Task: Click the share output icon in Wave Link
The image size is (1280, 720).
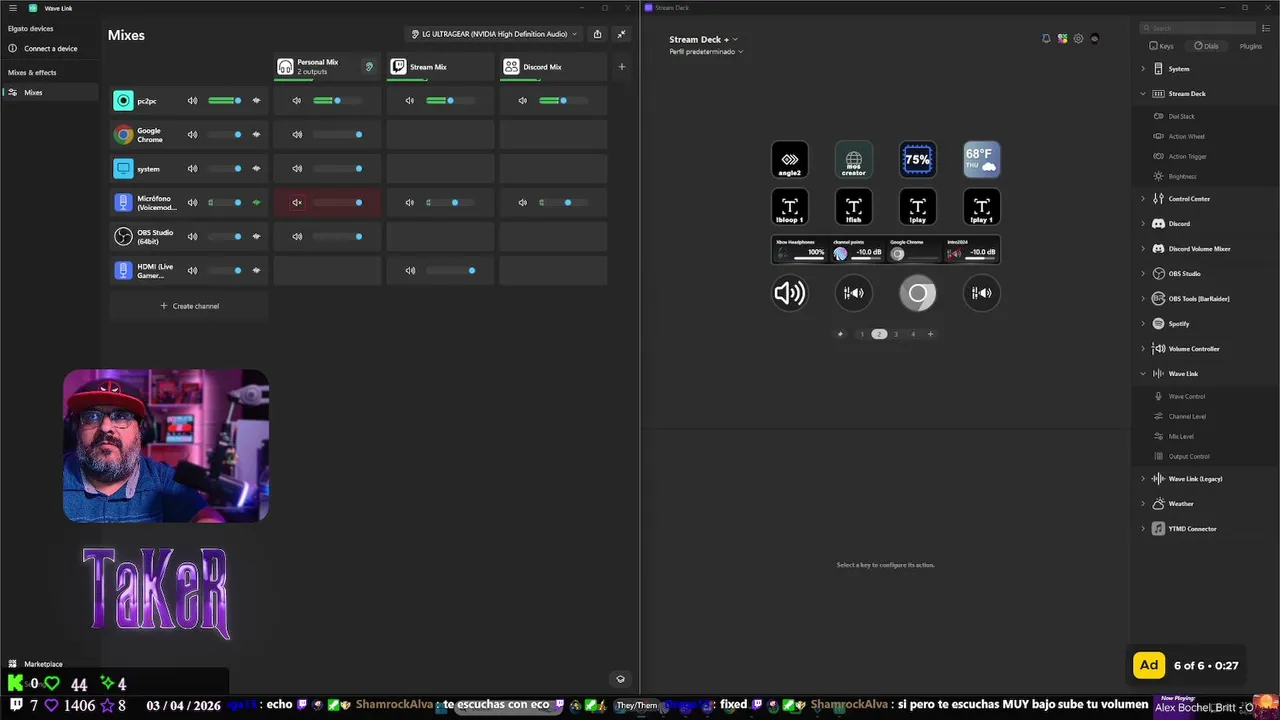Action: [x=597, y=34]
